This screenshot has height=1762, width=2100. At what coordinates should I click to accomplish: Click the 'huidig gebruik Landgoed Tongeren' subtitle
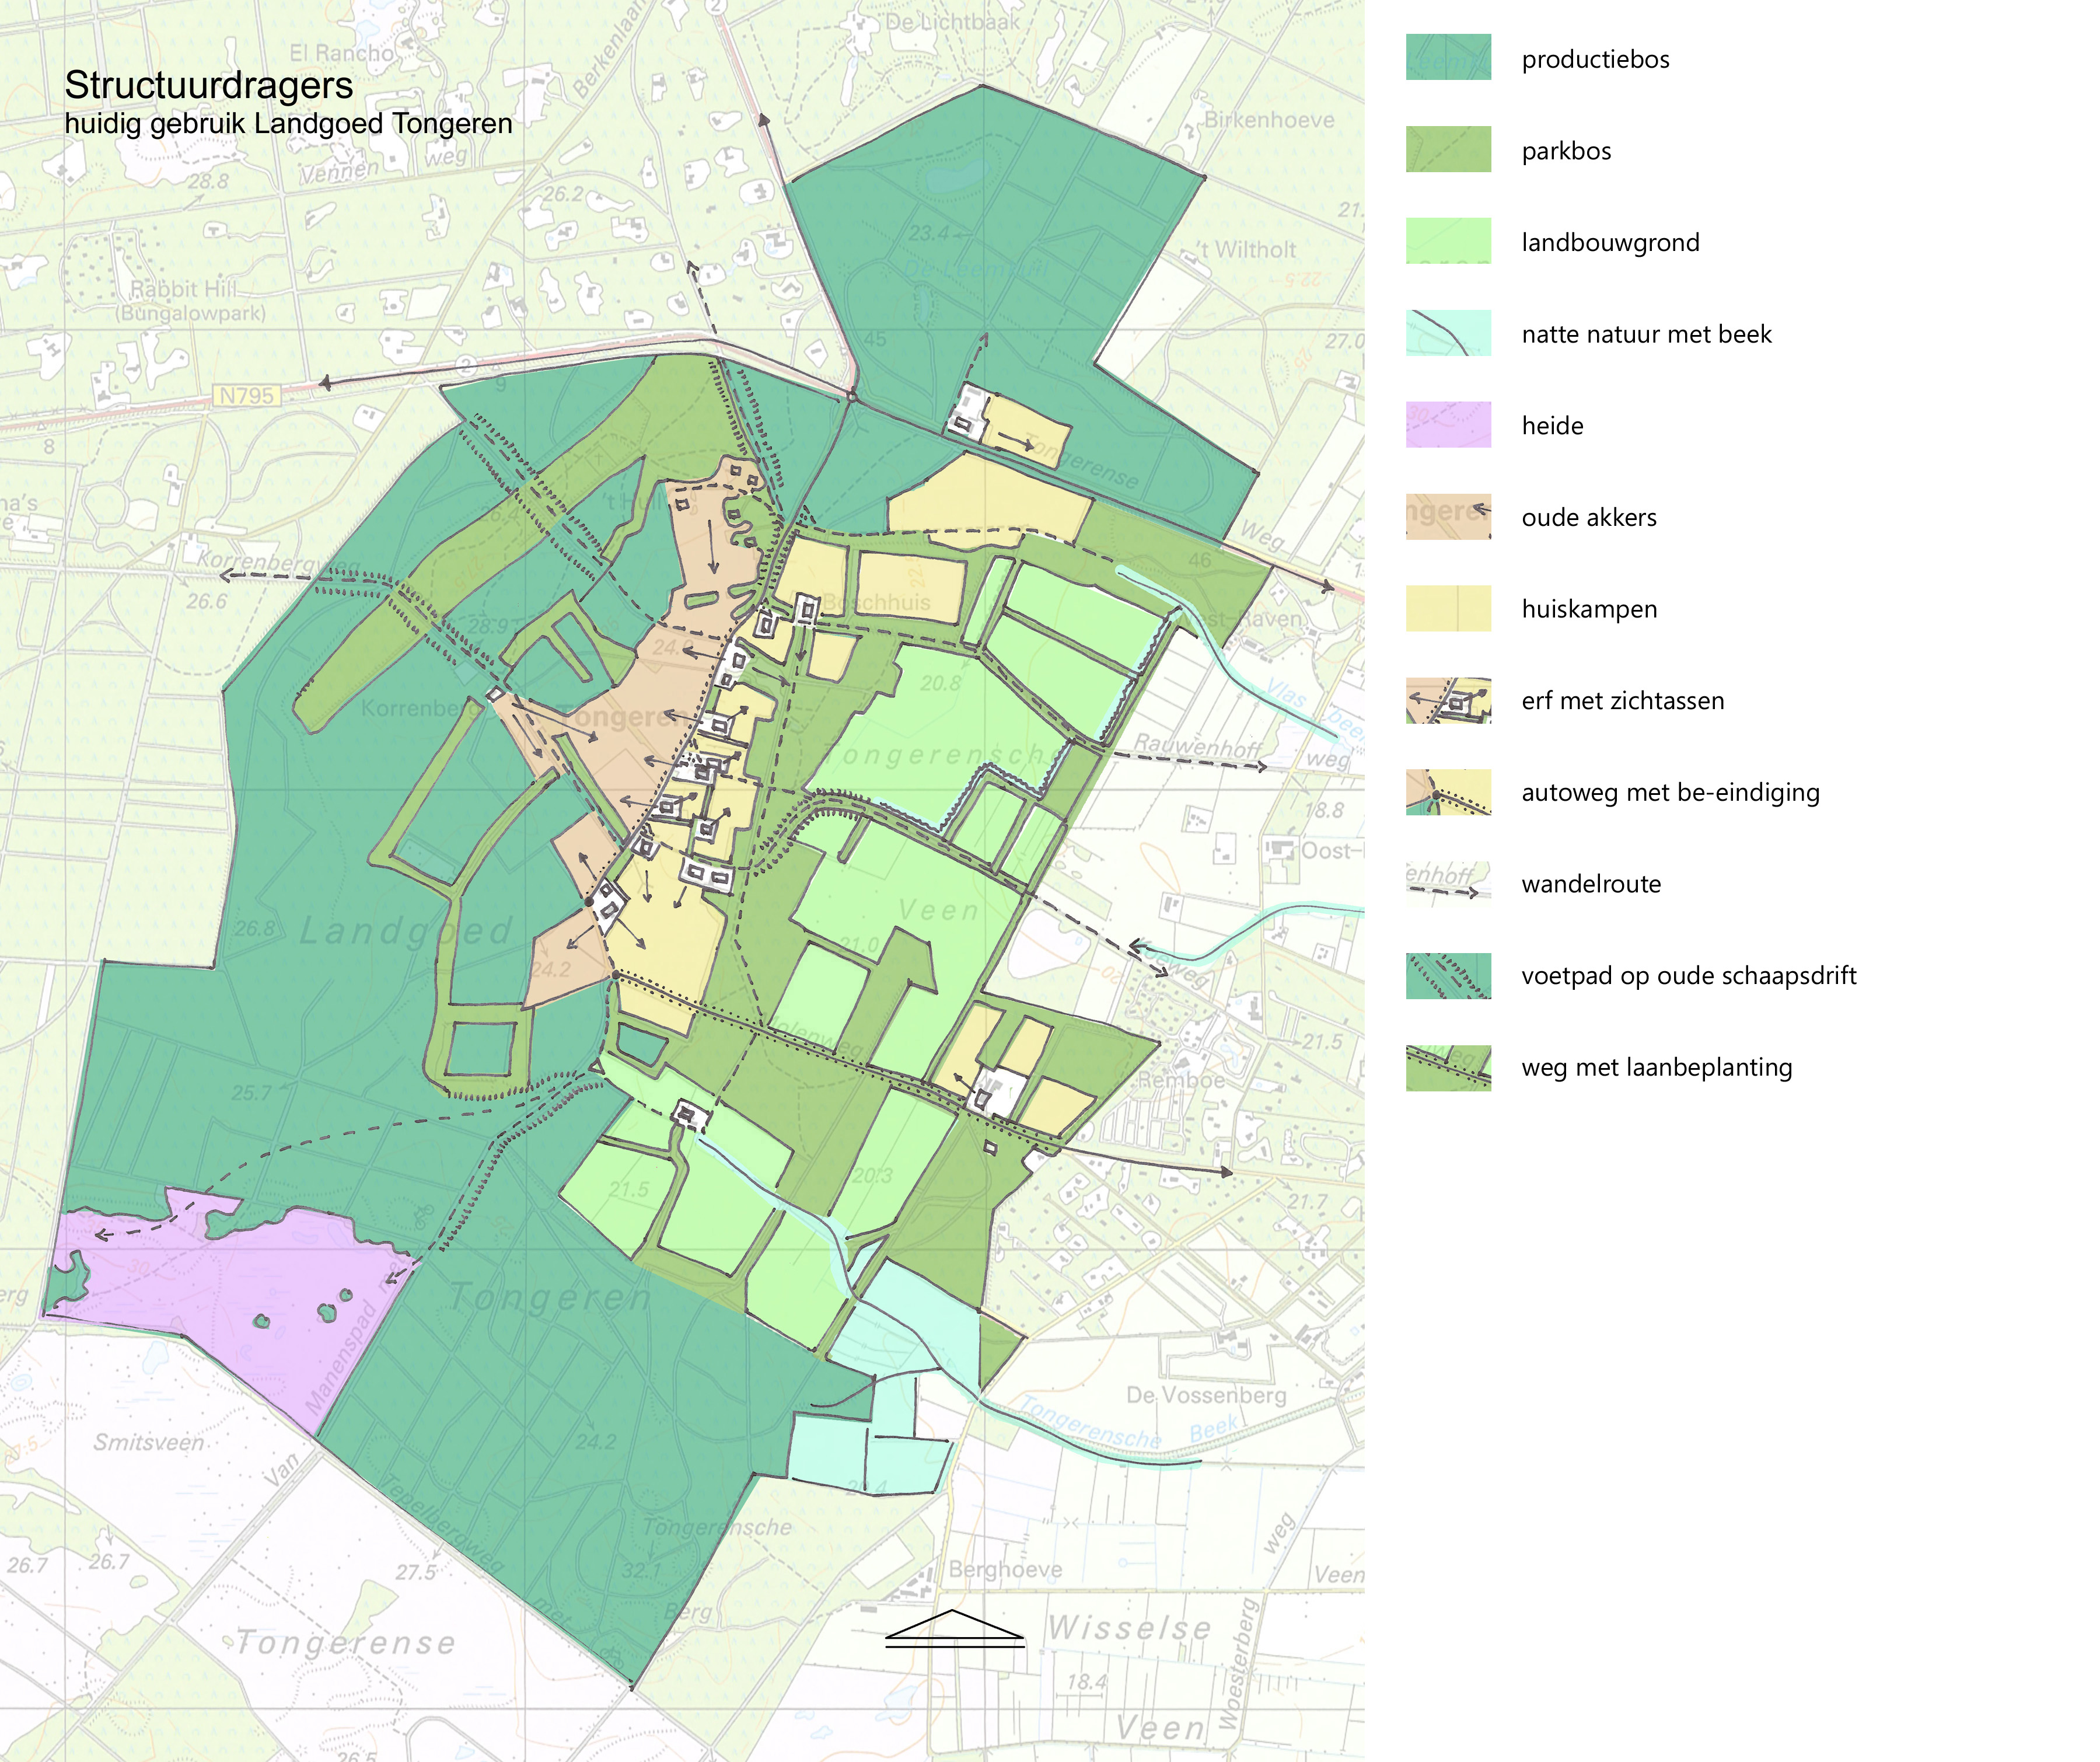tap(288, 124)
